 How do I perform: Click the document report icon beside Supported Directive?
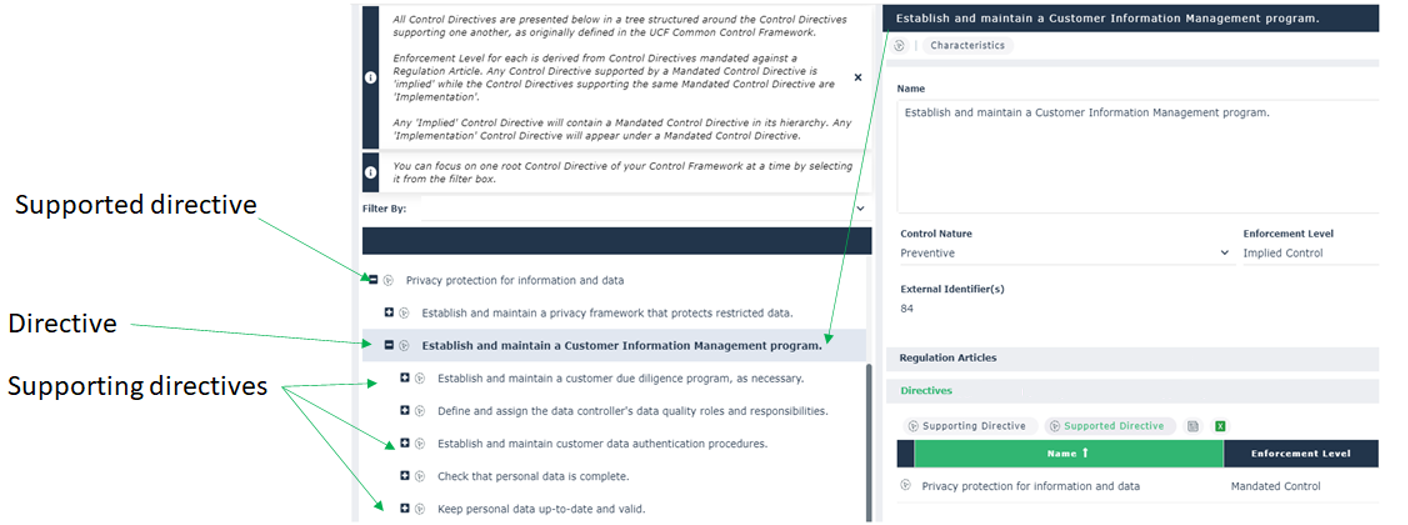[1193, 426]
